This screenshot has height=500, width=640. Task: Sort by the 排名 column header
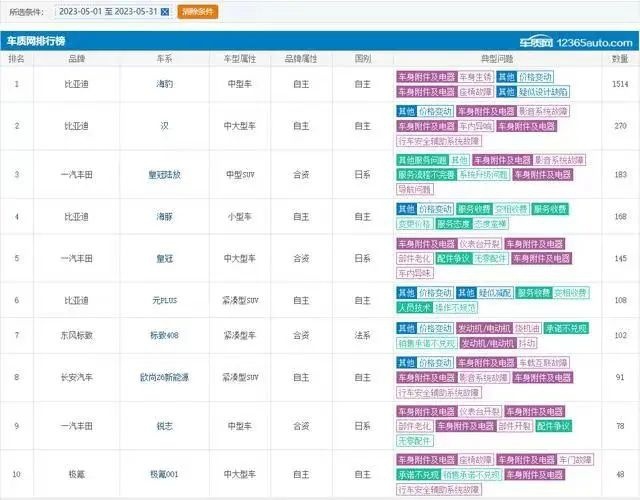click(x=16, y=59)
